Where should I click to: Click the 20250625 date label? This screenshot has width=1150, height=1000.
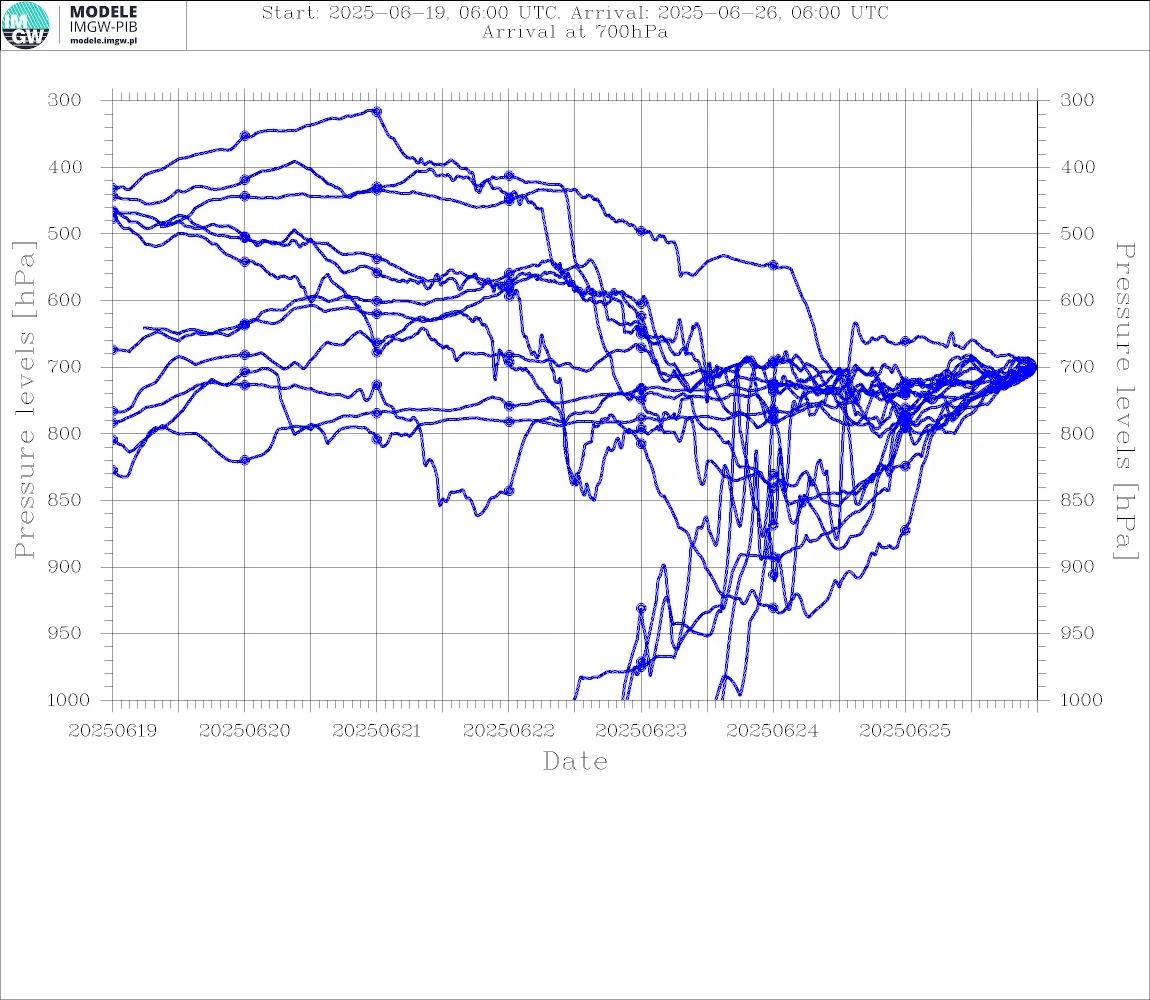(905, 731)
